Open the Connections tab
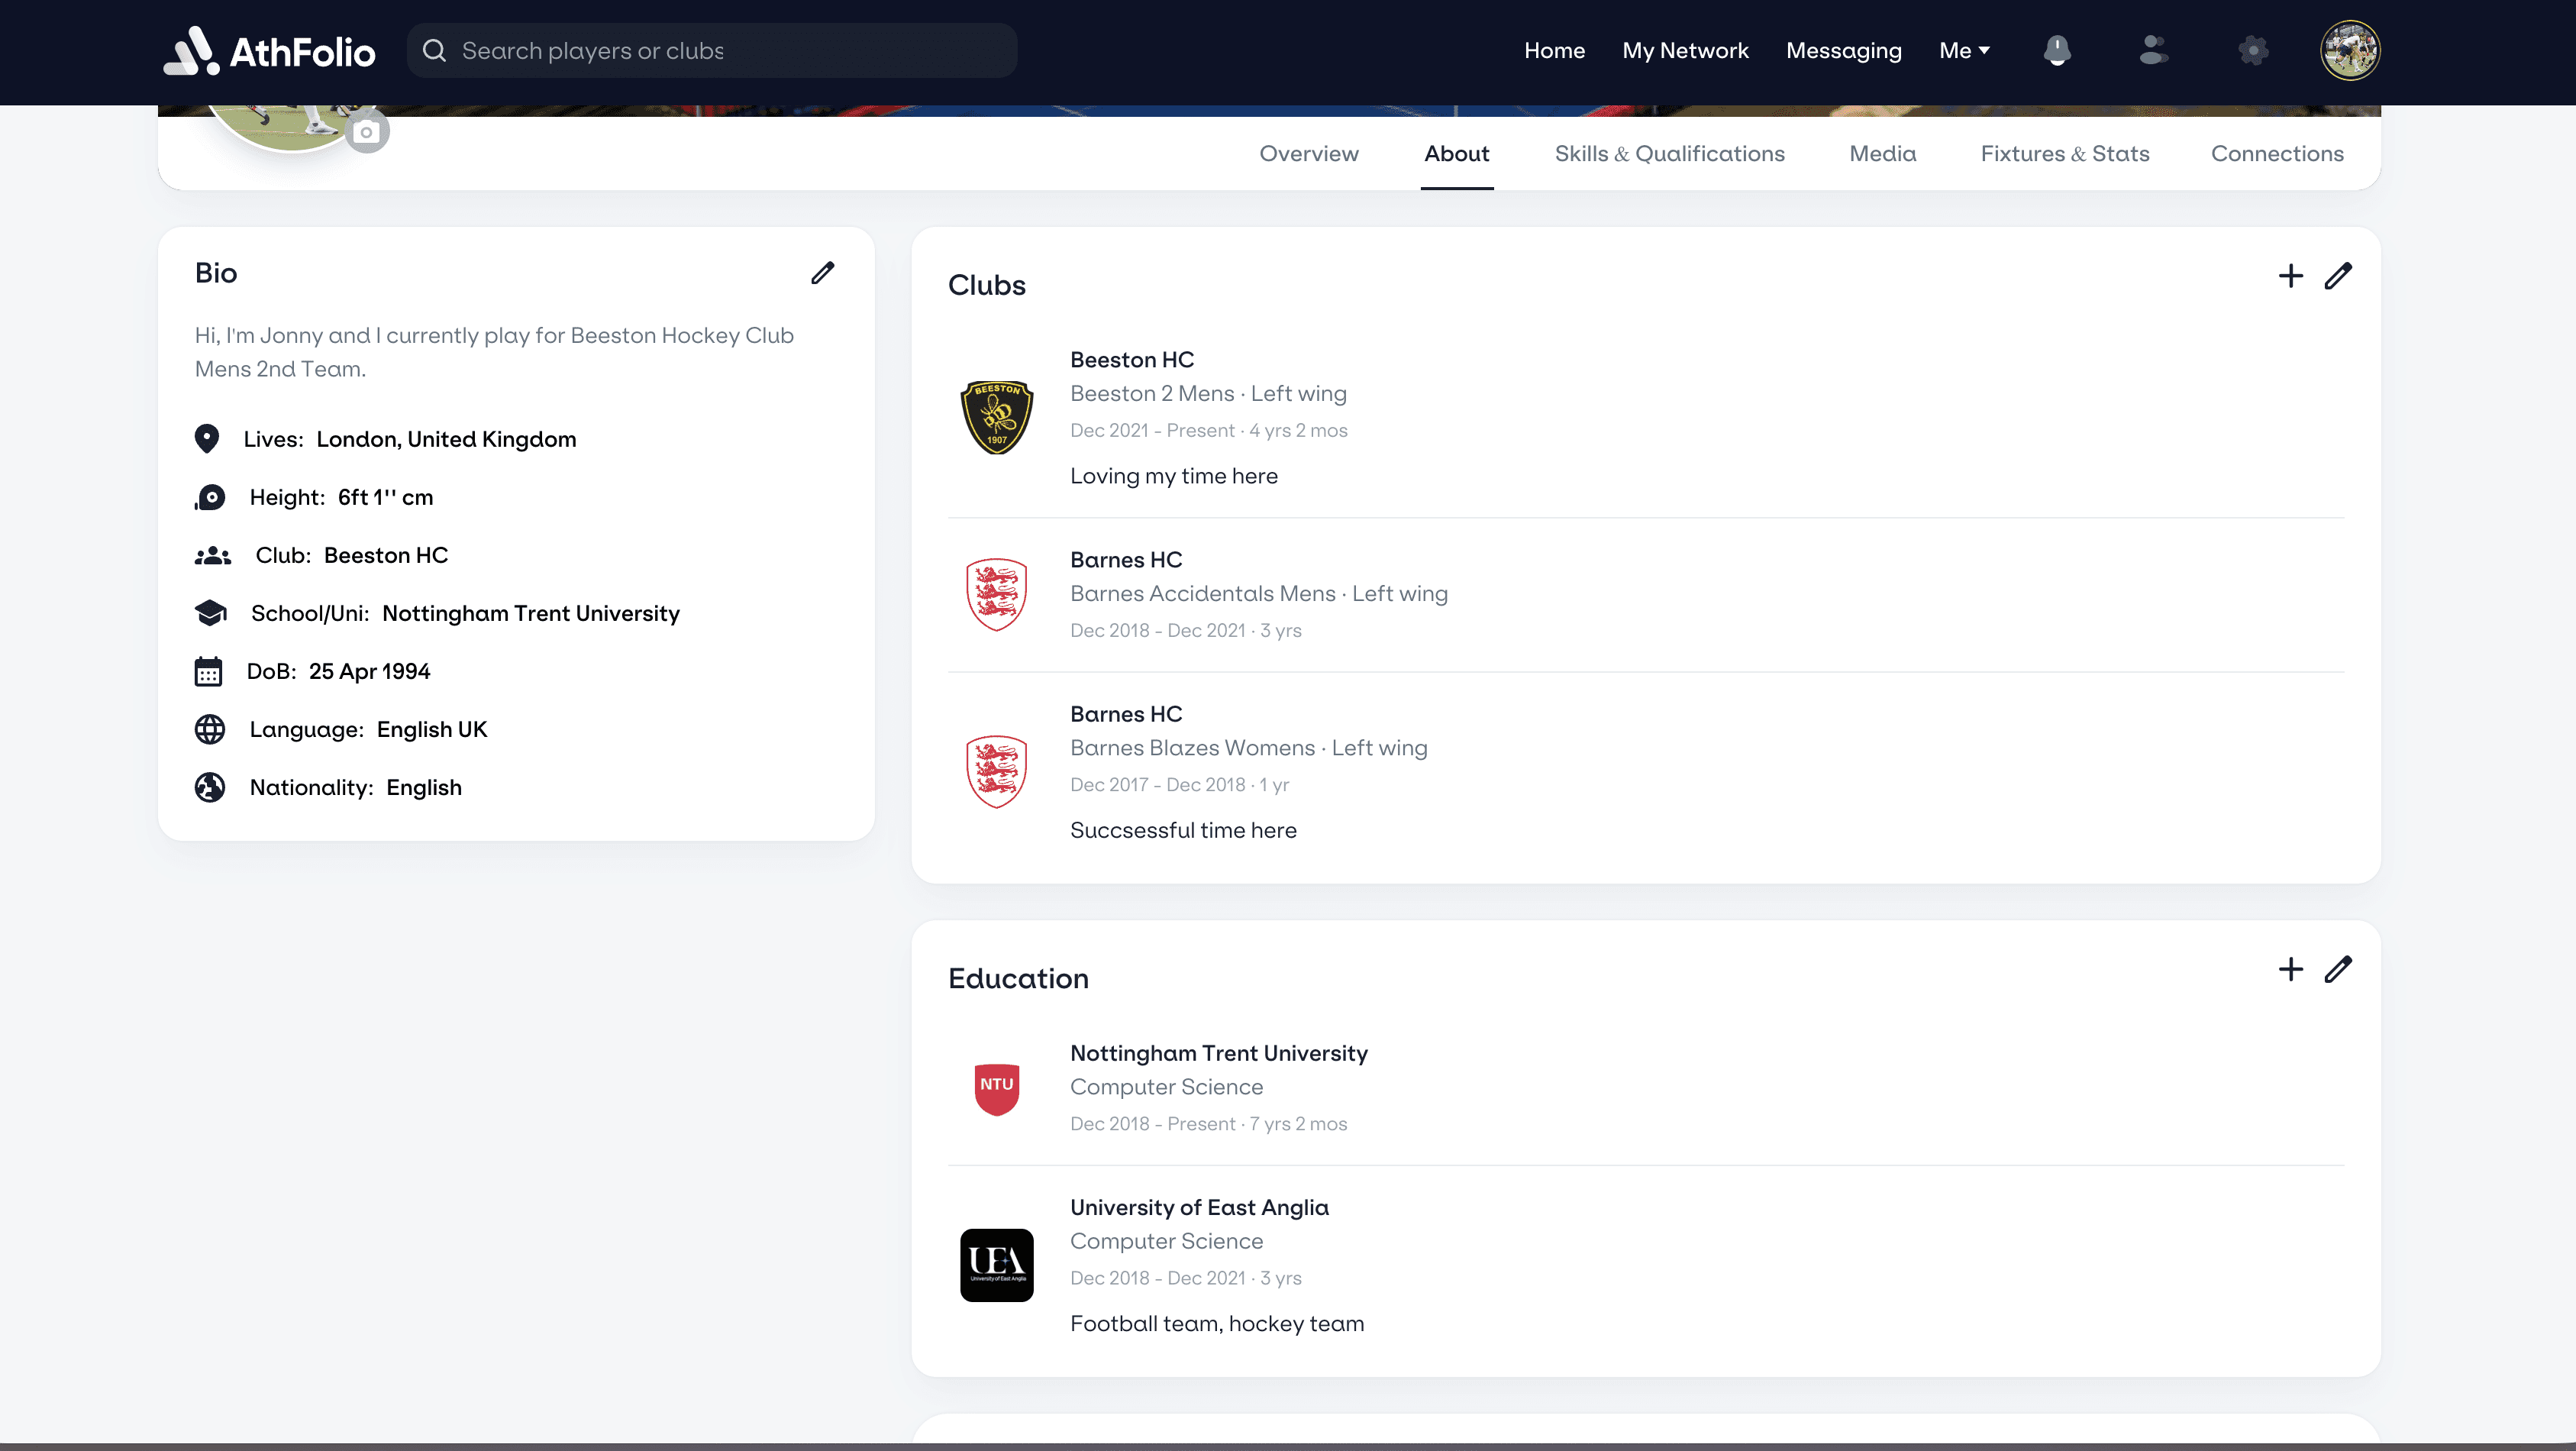 click(2276, 154)
